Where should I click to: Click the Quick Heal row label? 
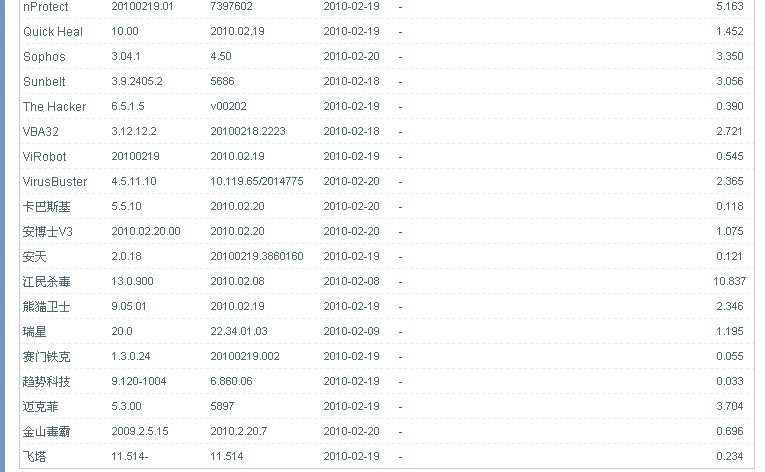[x=53, y=32]
